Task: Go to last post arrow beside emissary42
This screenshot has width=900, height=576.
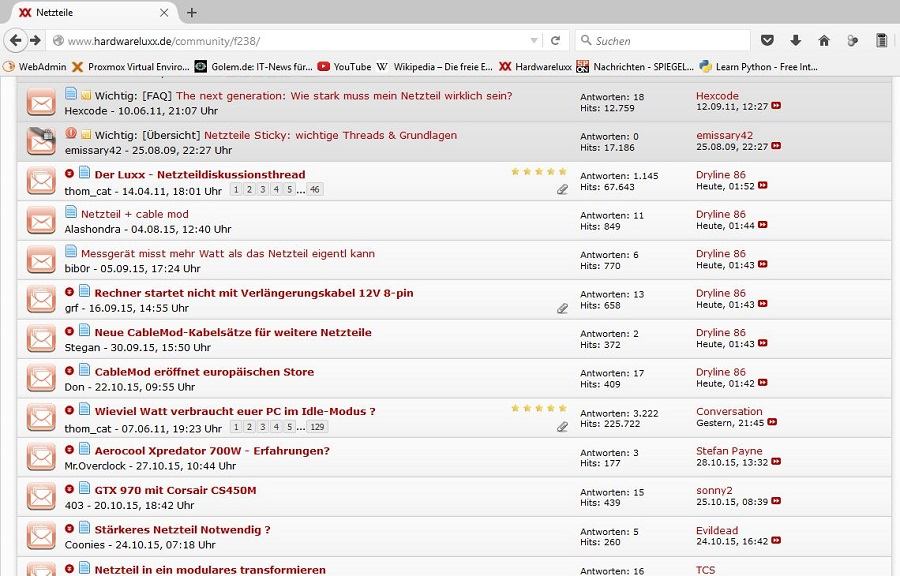Action: click(x=776, y=146)
